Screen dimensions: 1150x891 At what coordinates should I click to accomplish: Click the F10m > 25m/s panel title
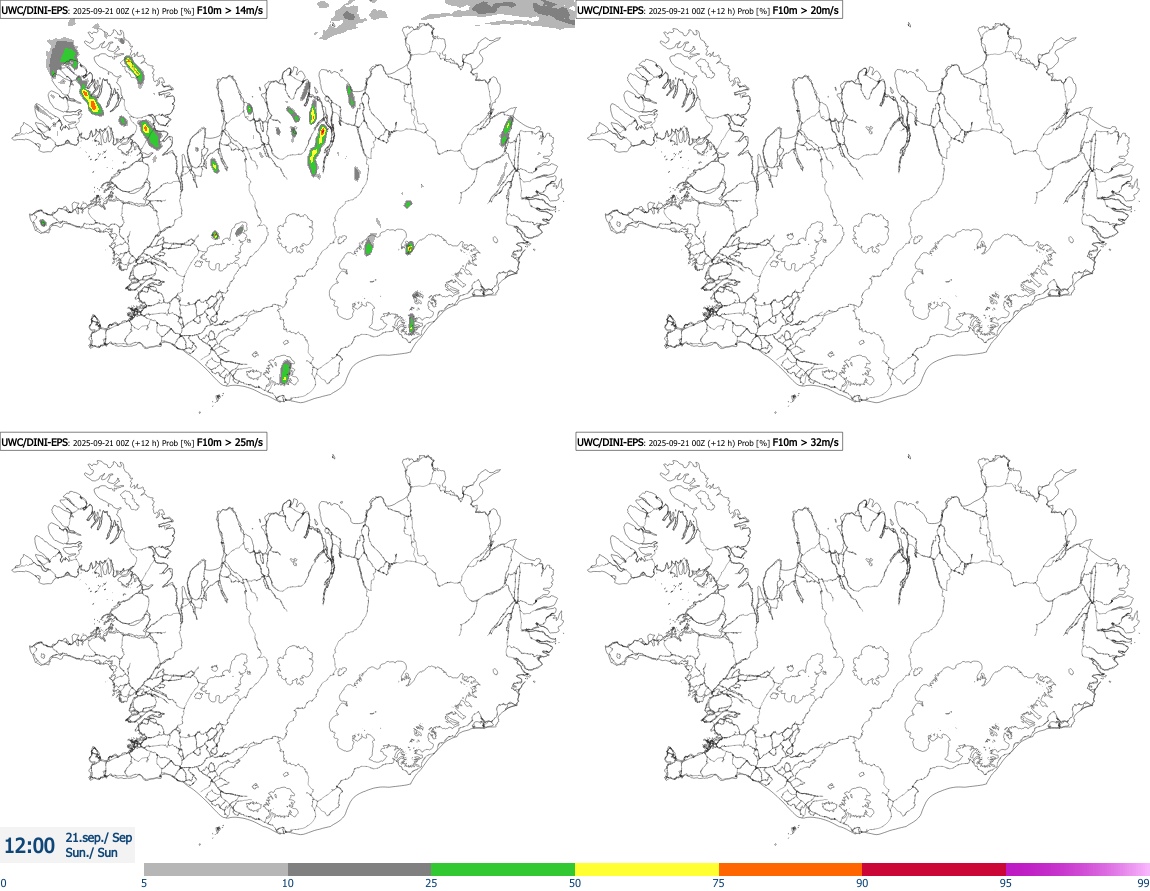(x=133, y=442)
